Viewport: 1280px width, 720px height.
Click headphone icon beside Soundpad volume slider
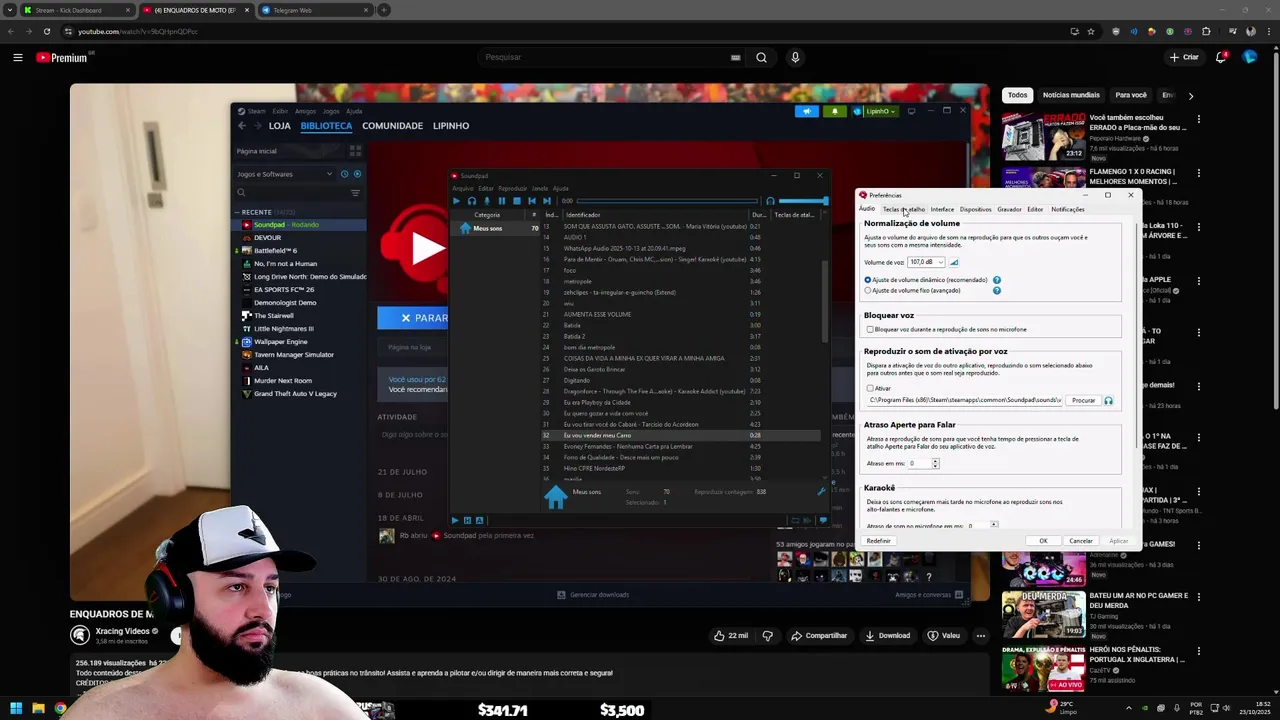click(x=770, y=201)
